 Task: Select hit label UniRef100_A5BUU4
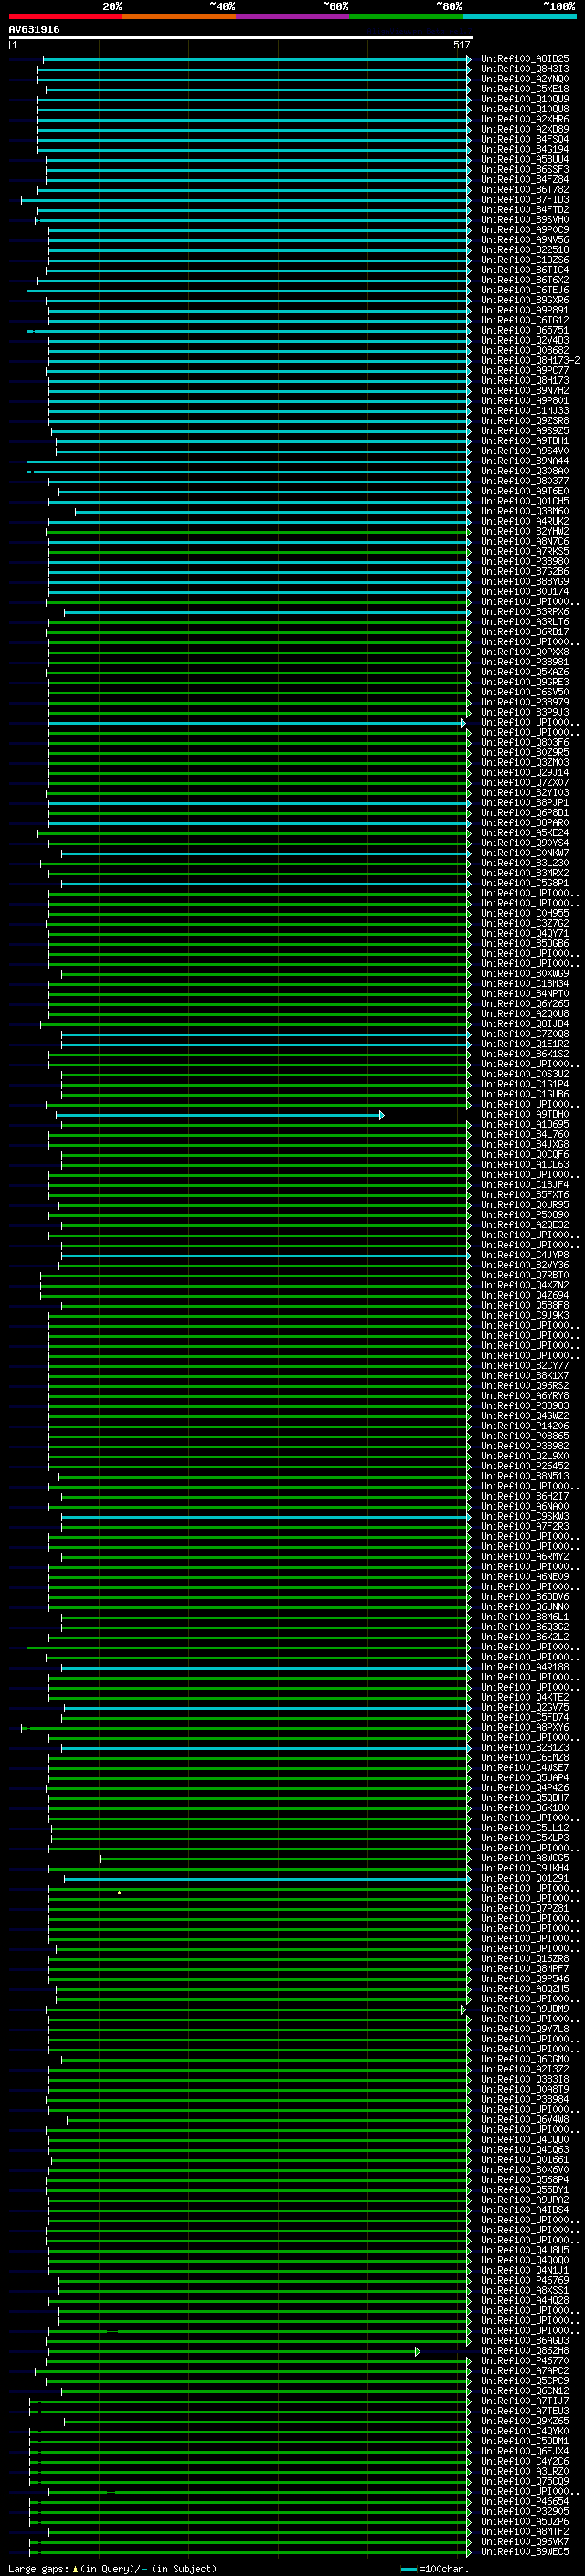coord(525,159)
